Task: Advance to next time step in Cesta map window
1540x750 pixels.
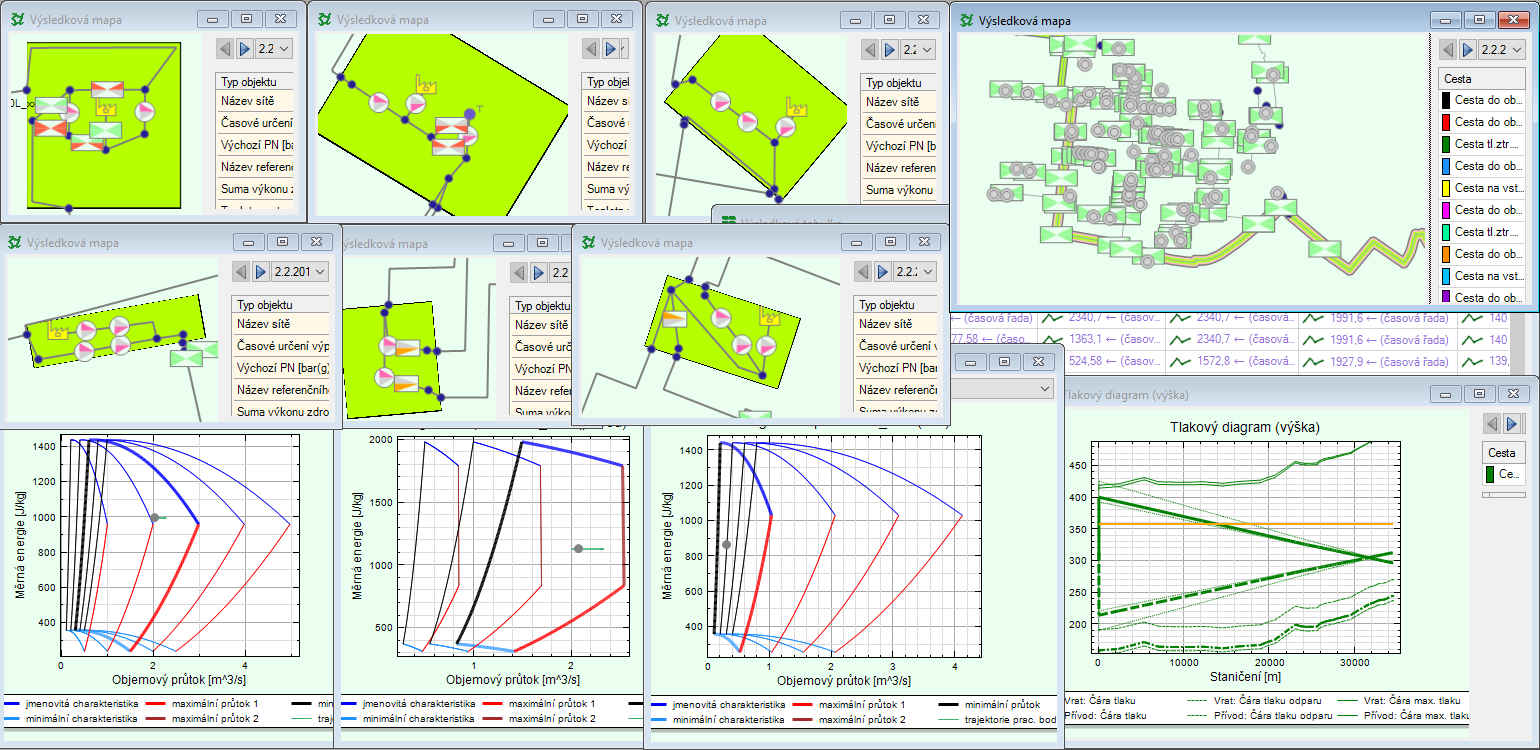Action: click(1468, 49)
